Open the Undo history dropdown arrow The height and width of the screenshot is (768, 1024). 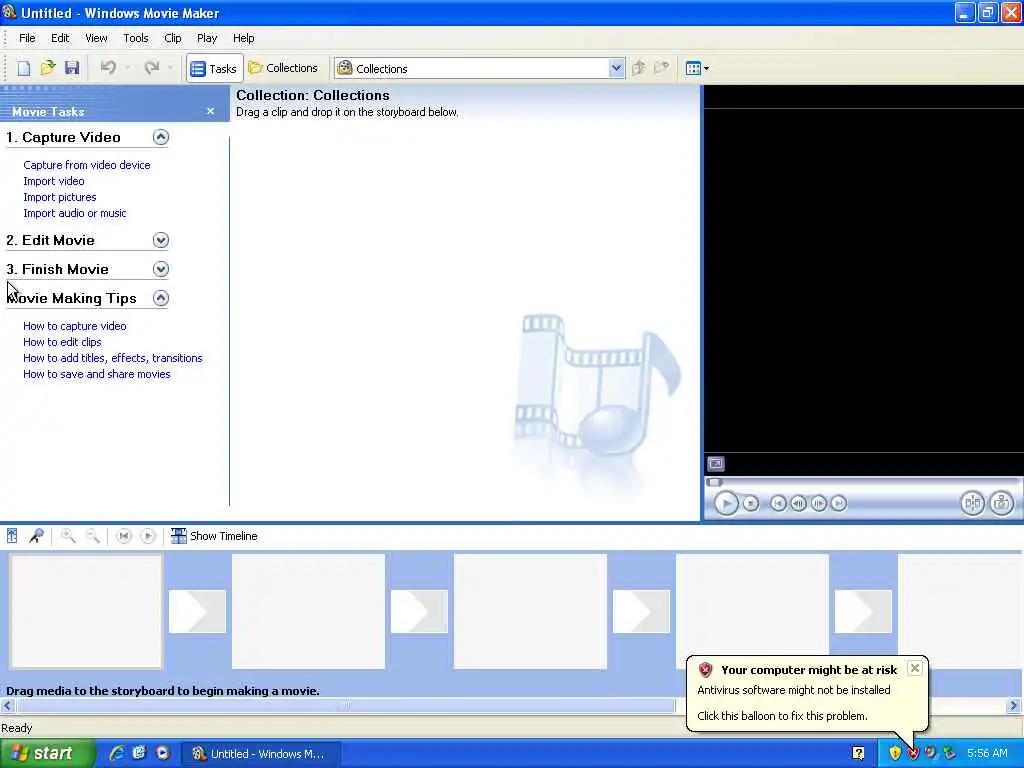click(x=128, y=68)
